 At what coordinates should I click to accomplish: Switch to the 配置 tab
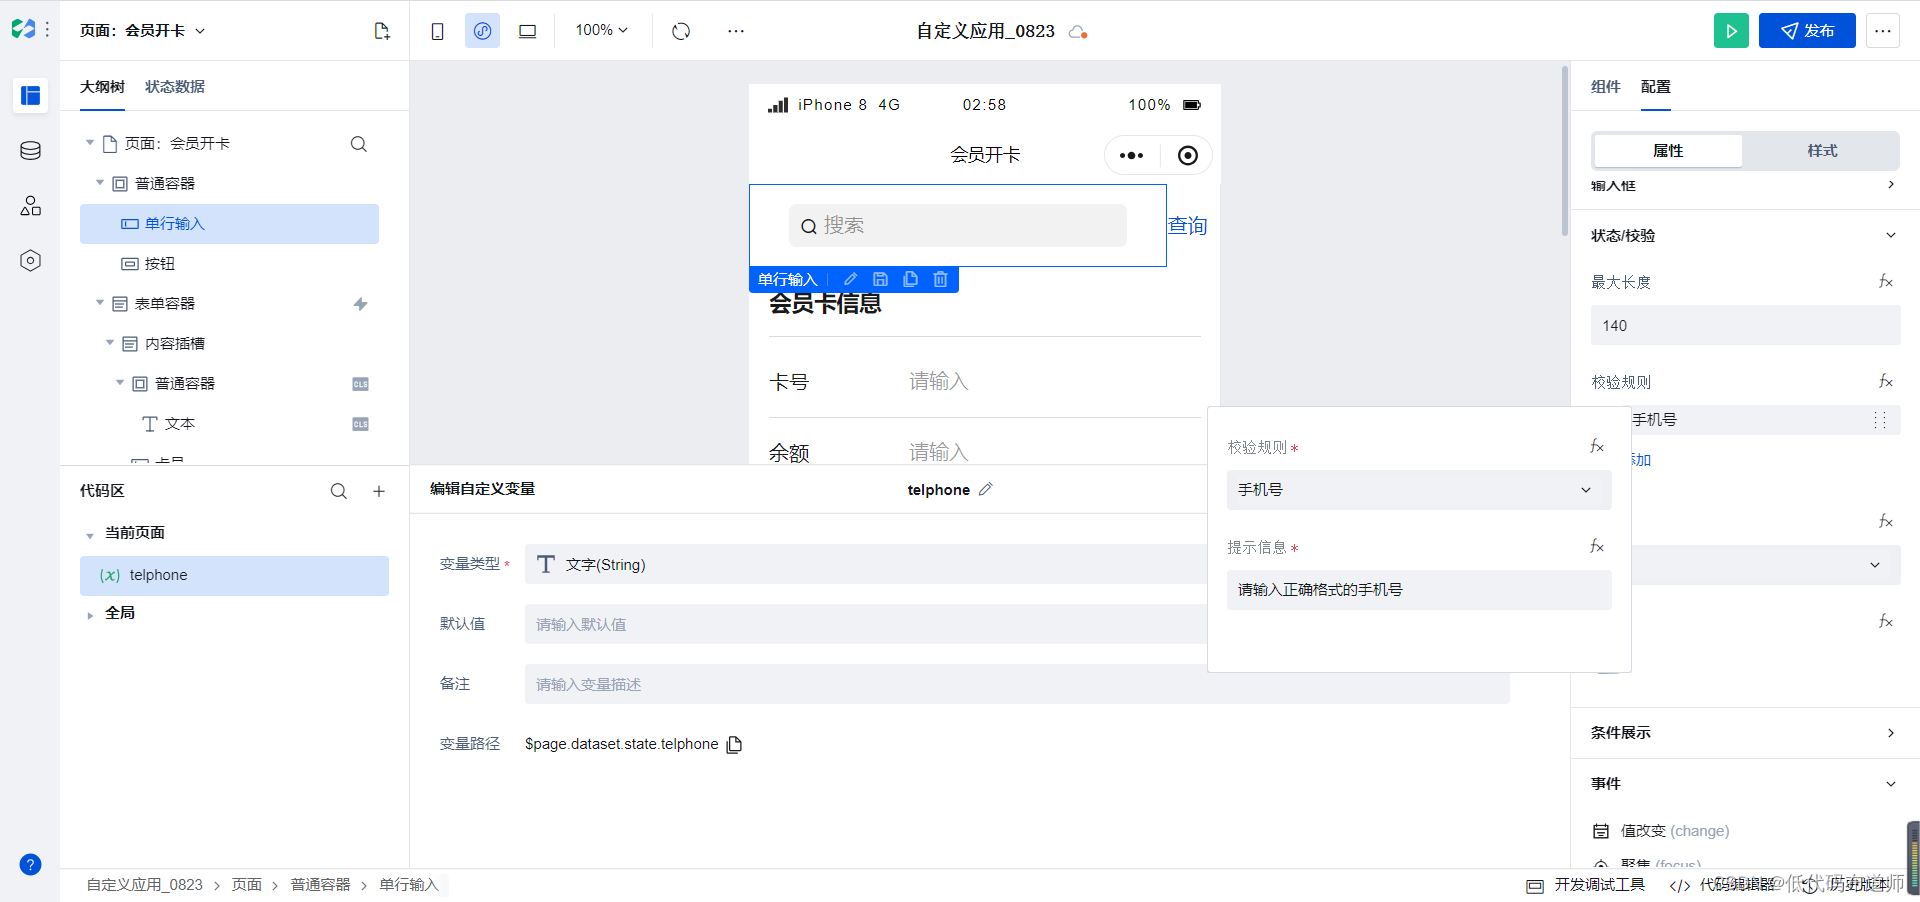pos(1656,87)
